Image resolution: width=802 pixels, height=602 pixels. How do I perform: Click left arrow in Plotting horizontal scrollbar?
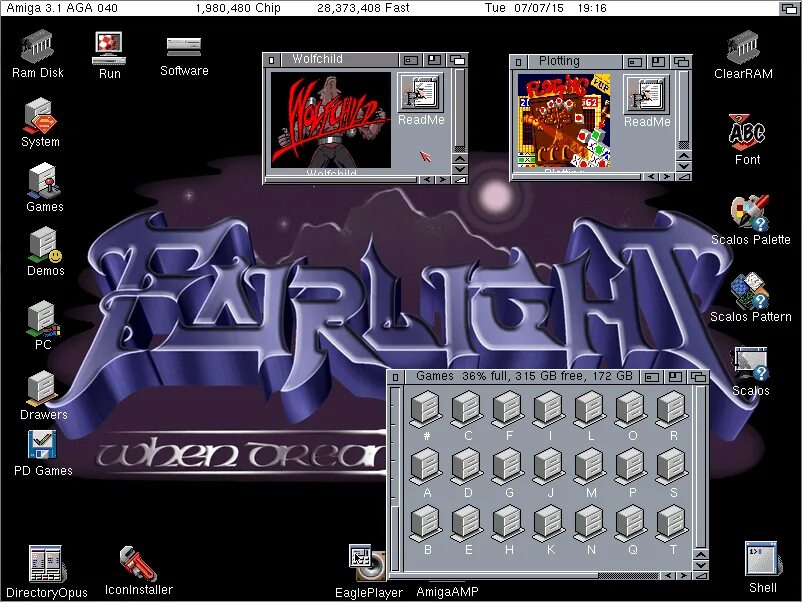651,177
